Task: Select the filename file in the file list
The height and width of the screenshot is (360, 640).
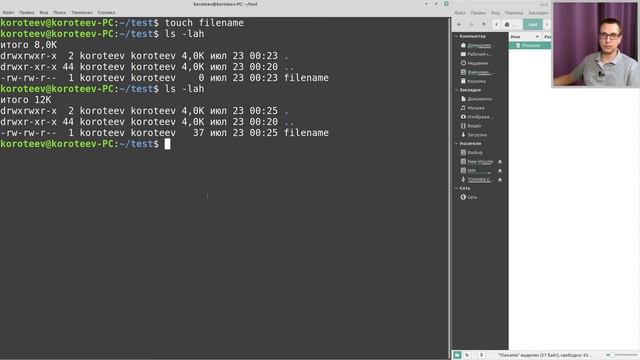Action: coord(530,45)
